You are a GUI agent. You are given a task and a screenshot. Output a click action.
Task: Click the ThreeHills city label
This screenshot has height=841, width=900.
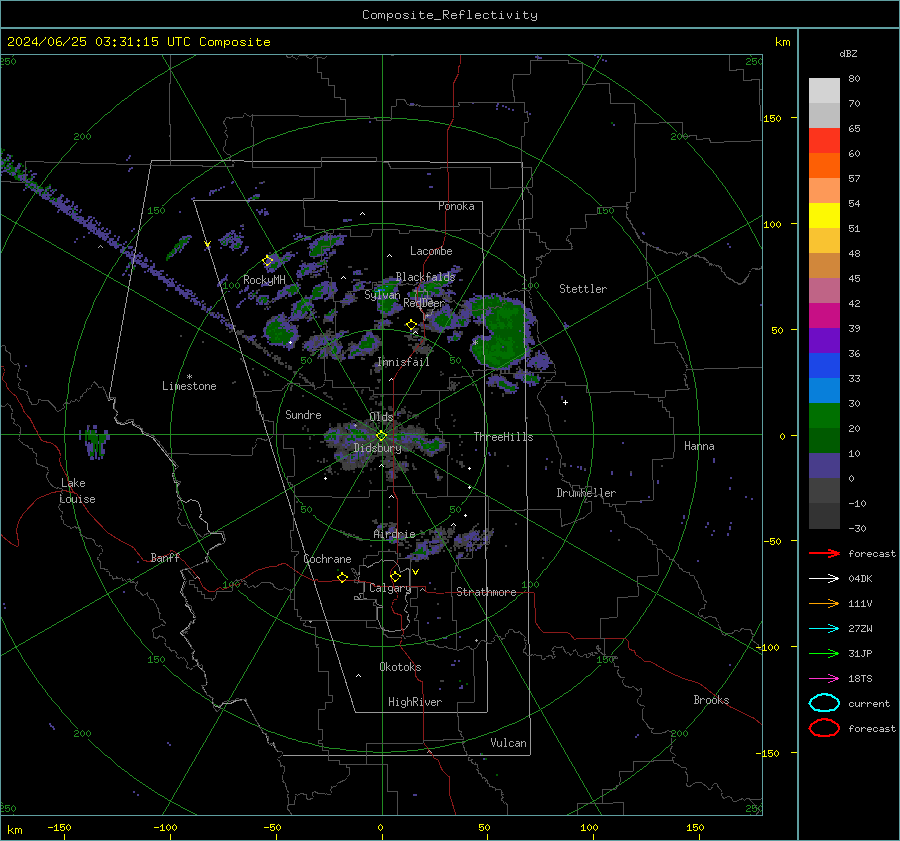click(x=503, y=437)
